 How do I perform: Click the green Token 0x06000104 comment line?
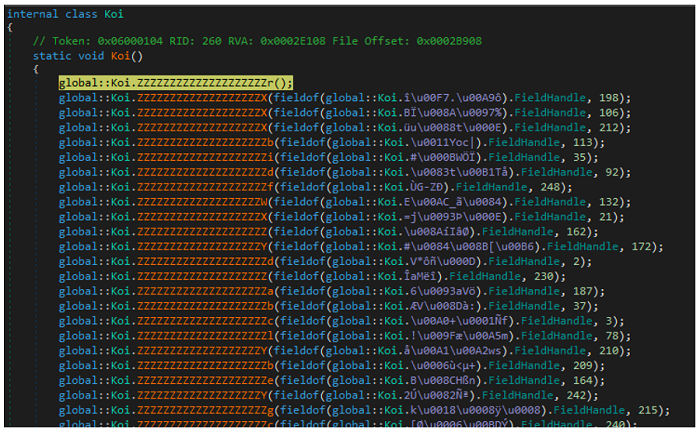[x=257, y=41]
